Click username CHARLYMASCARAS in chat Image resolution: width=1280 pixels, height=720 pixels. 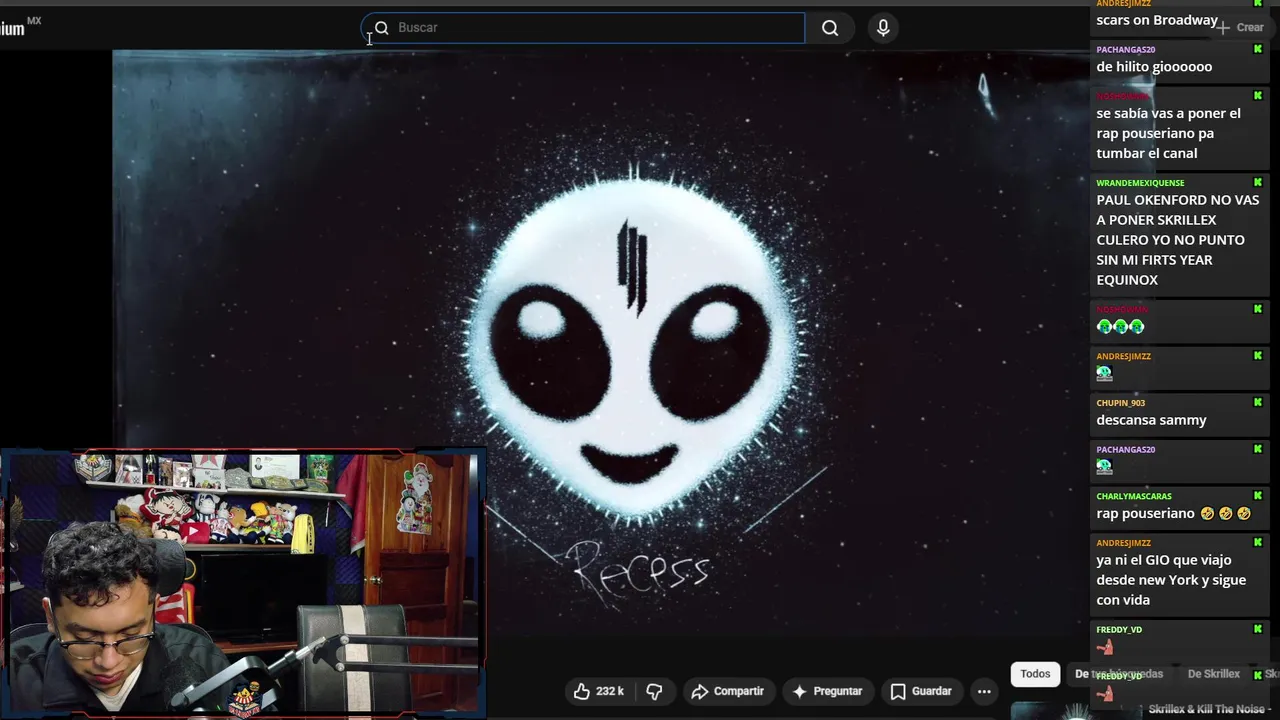pyautogui.click(x=1134, y=496)
